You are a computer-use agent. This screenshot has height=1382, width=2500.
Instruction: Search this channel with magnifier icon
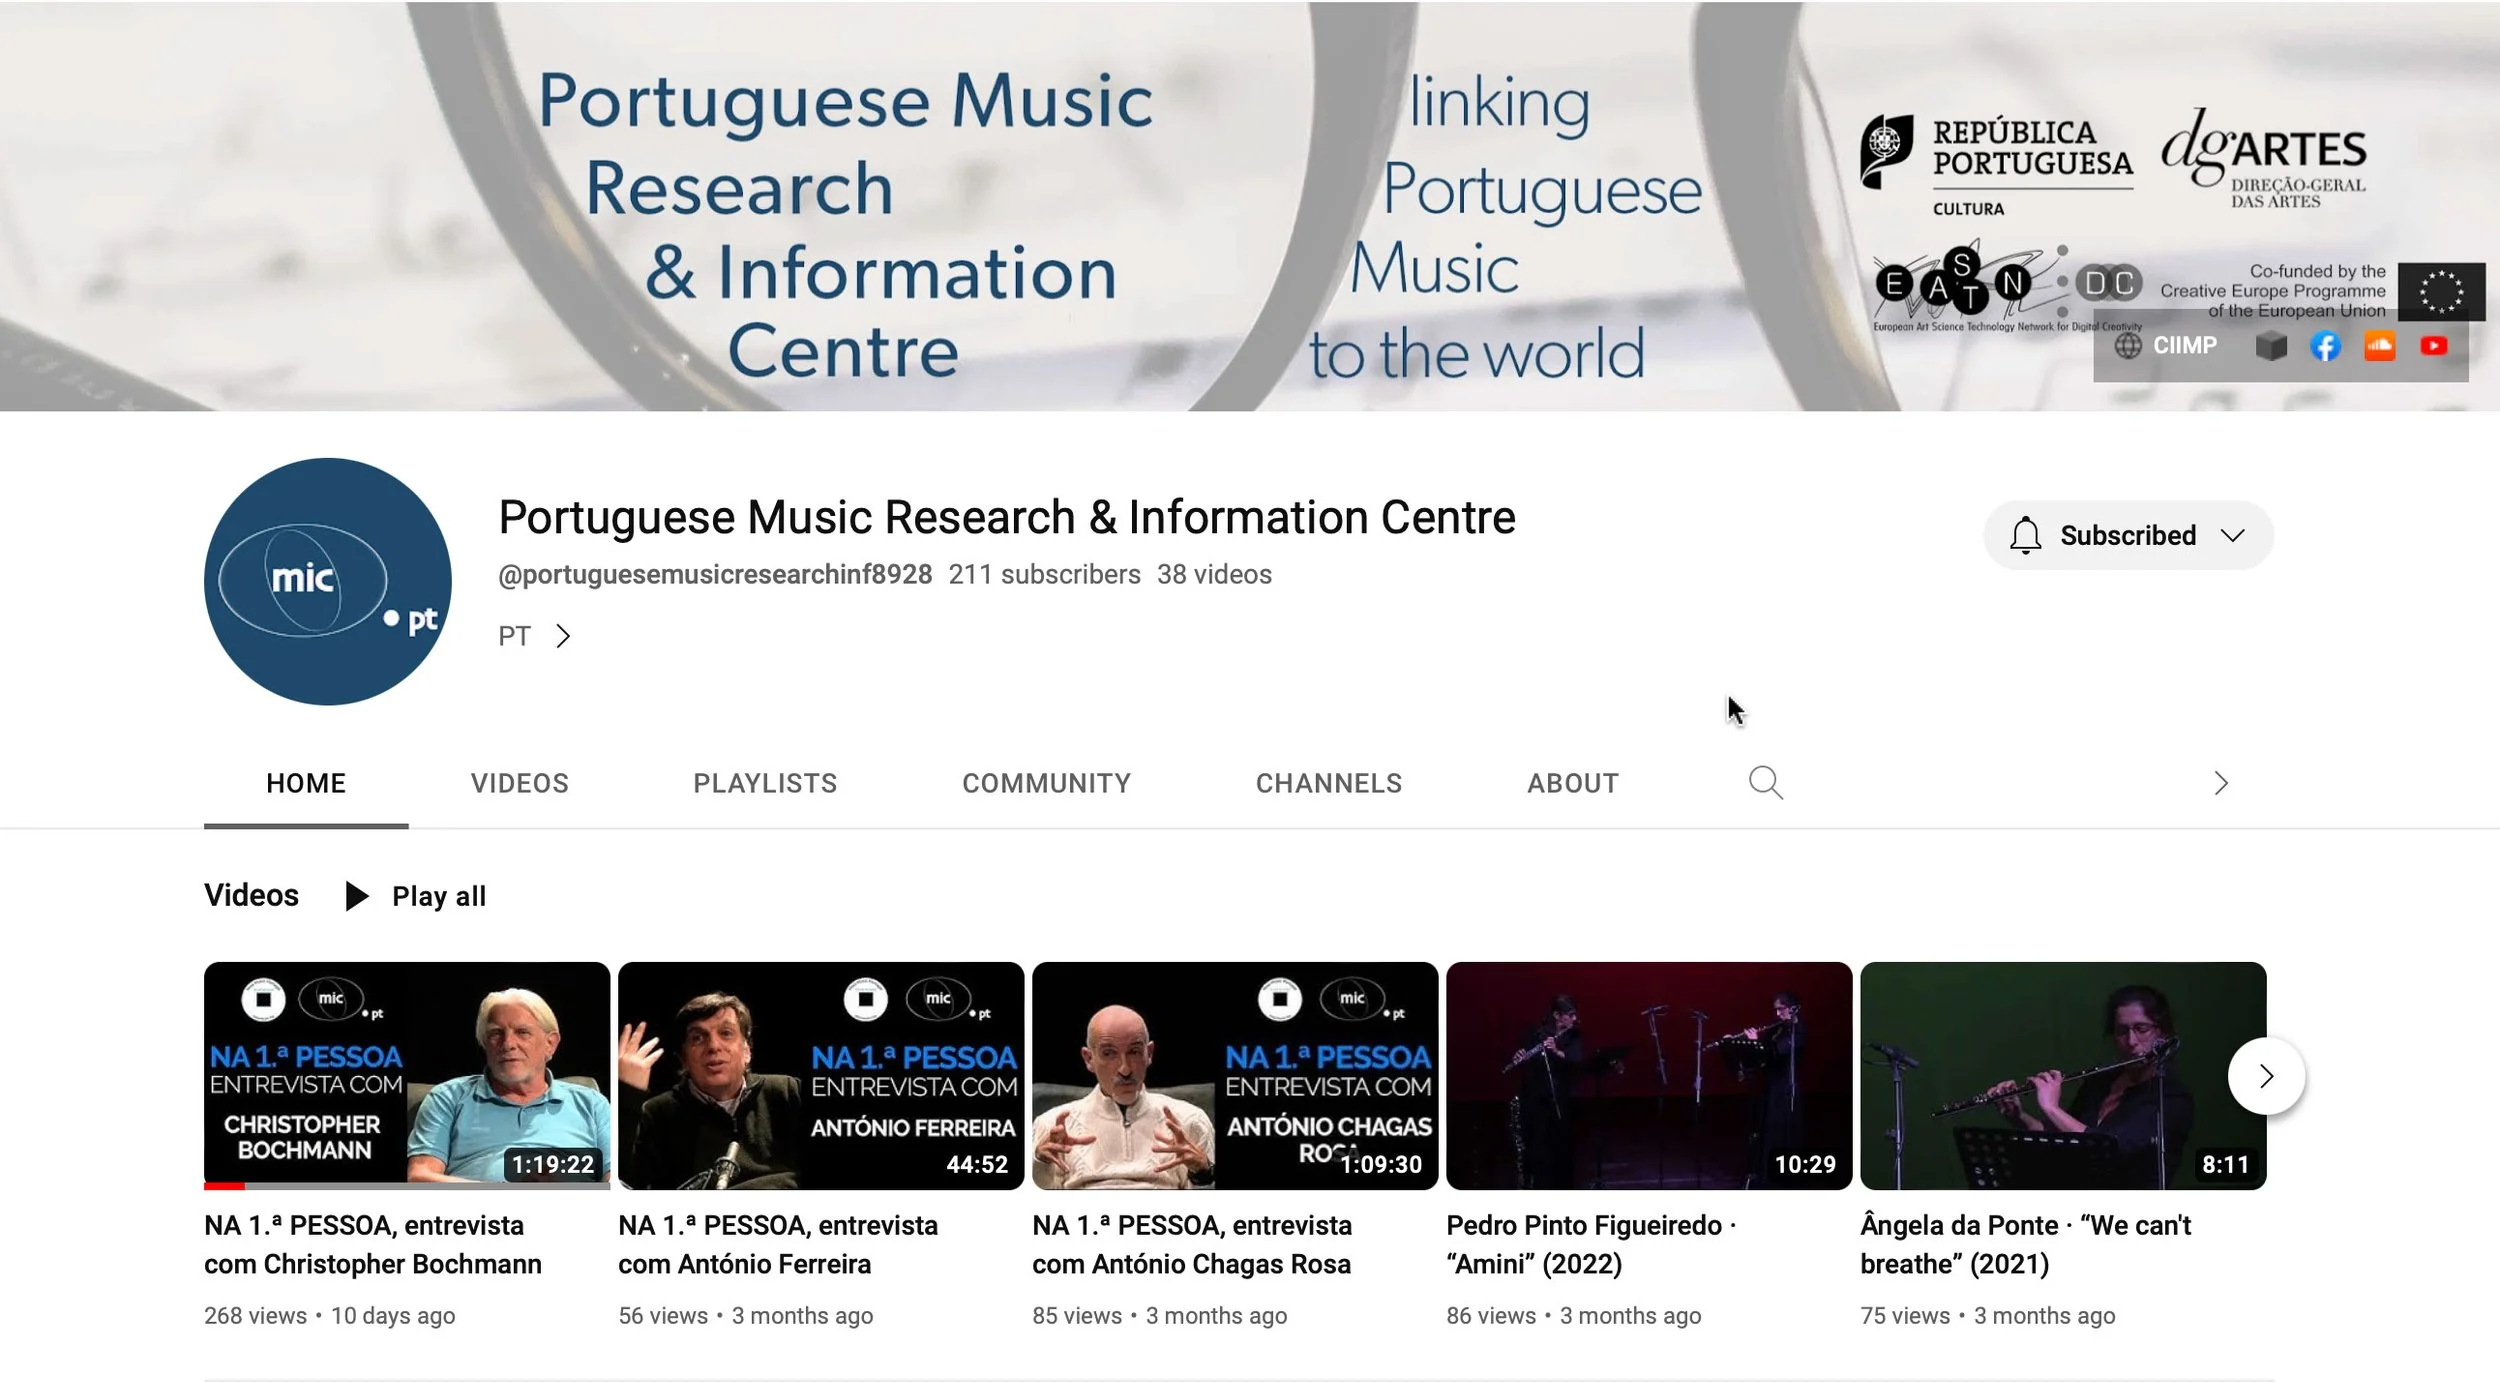tap(1765, 783)
